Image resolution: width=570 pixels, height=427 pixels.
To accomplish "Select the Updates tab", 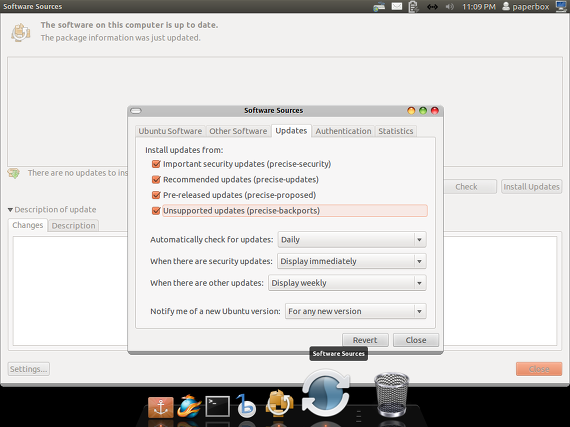I will [x=291, y=131].
